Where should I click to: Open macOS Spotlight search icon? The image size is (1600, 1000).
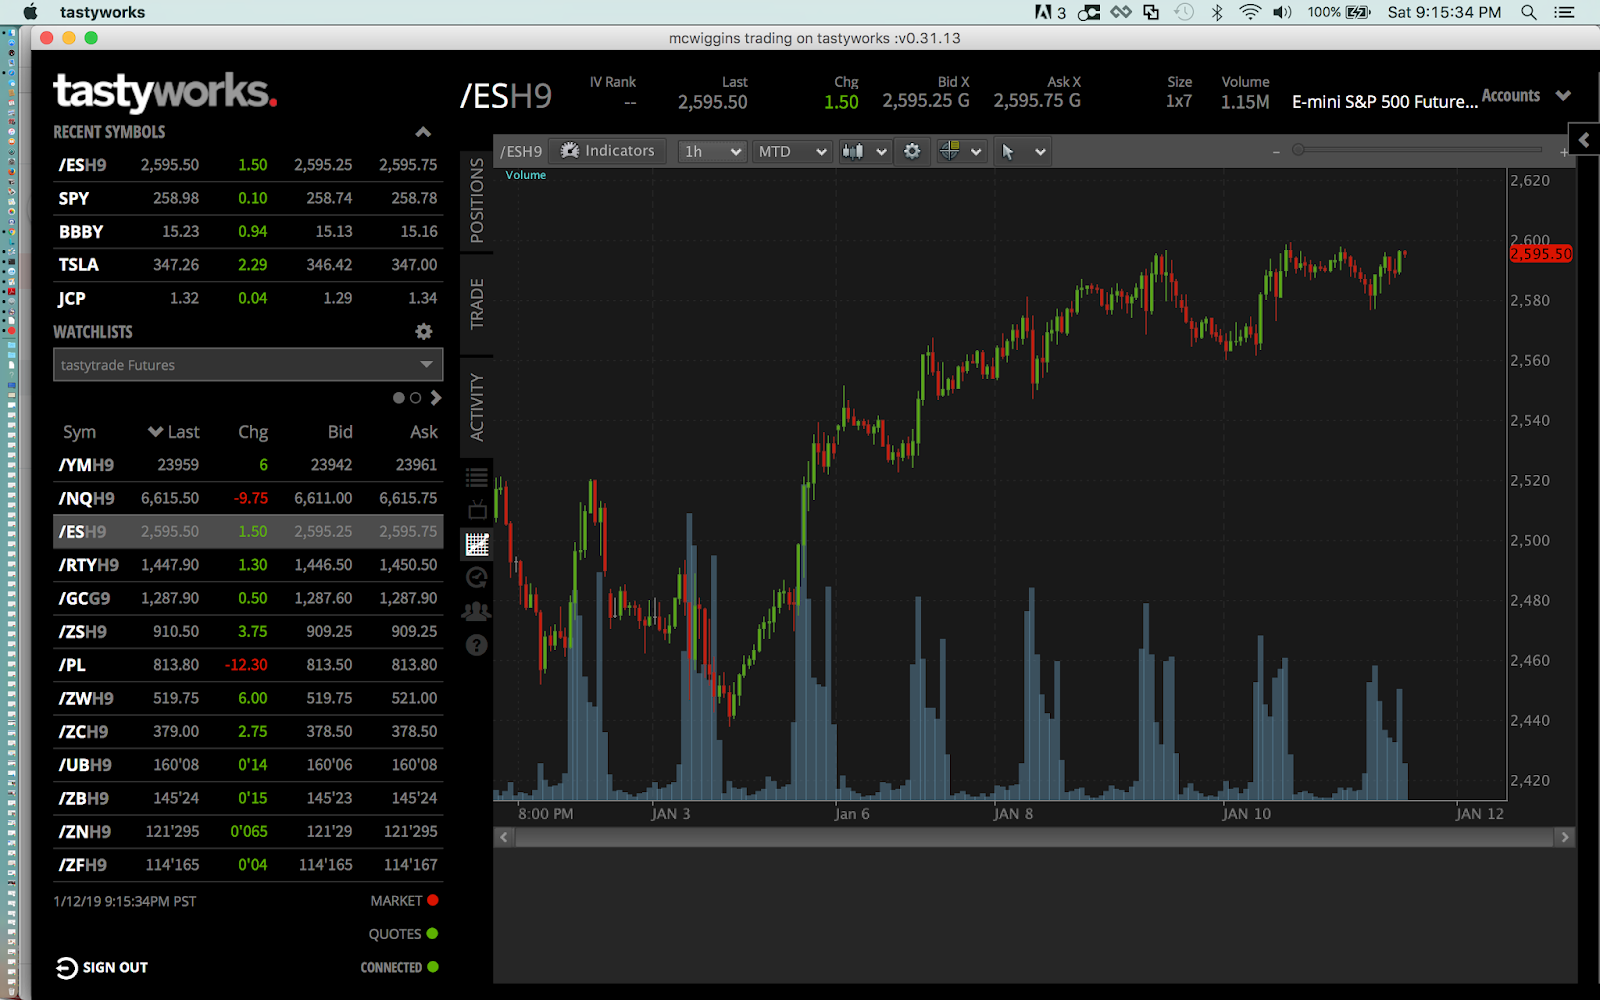1528,12
